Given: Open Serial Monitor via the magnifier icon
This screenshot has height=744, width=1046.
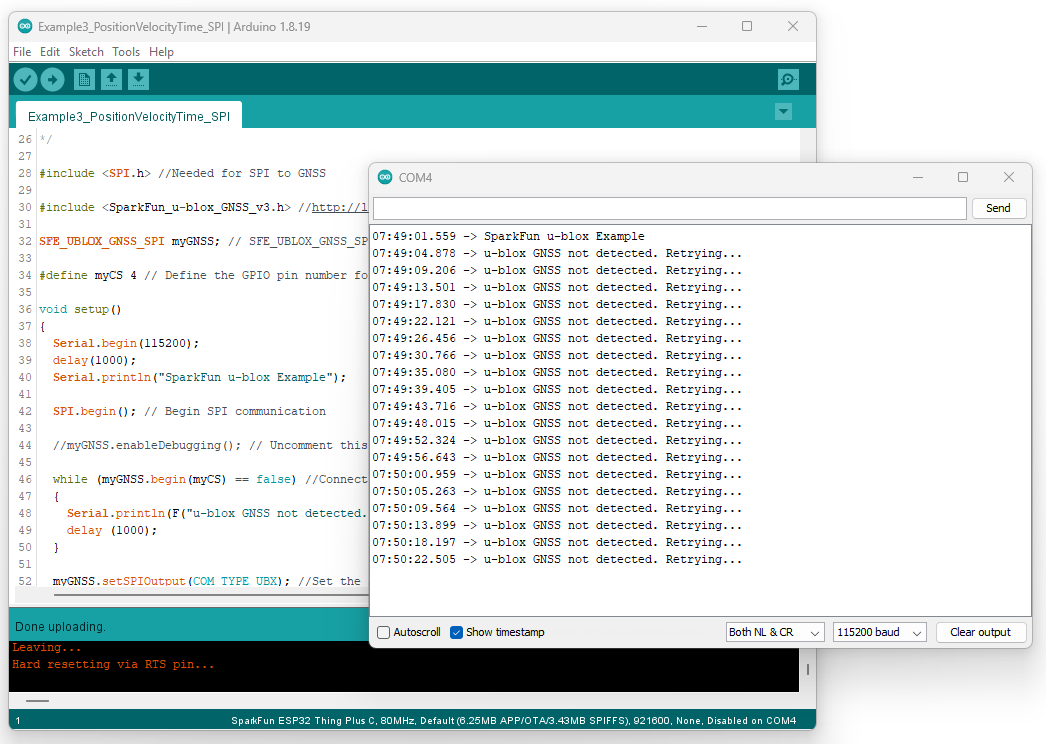Looking at the screenshot, I should click(788, 80).
